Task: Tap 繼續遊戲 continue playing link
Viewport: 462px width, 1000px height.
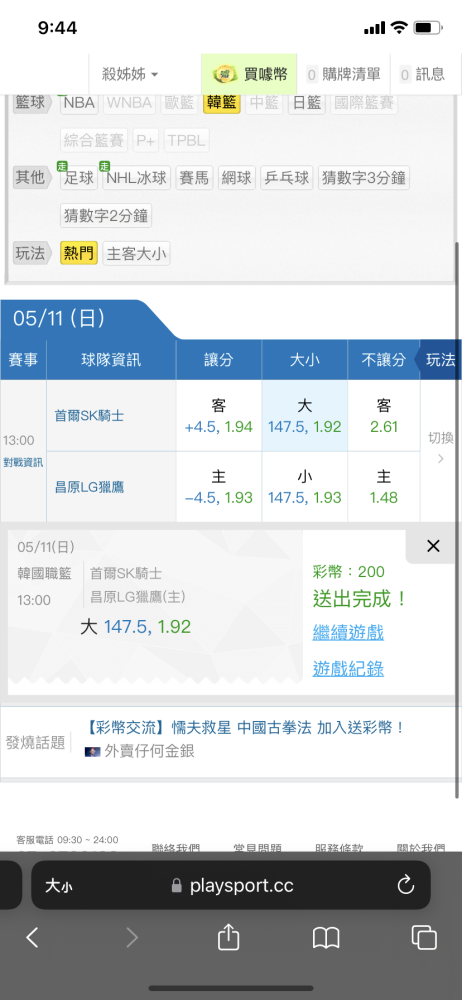Action: click(348, 633)
